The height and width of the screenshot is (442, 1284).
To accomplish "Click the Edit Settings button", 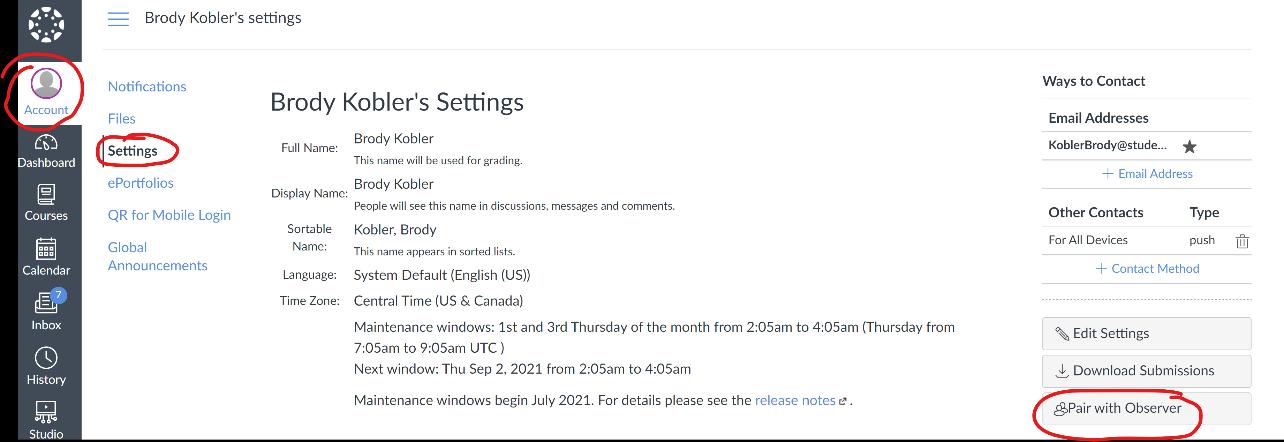I will [1146, 334].
